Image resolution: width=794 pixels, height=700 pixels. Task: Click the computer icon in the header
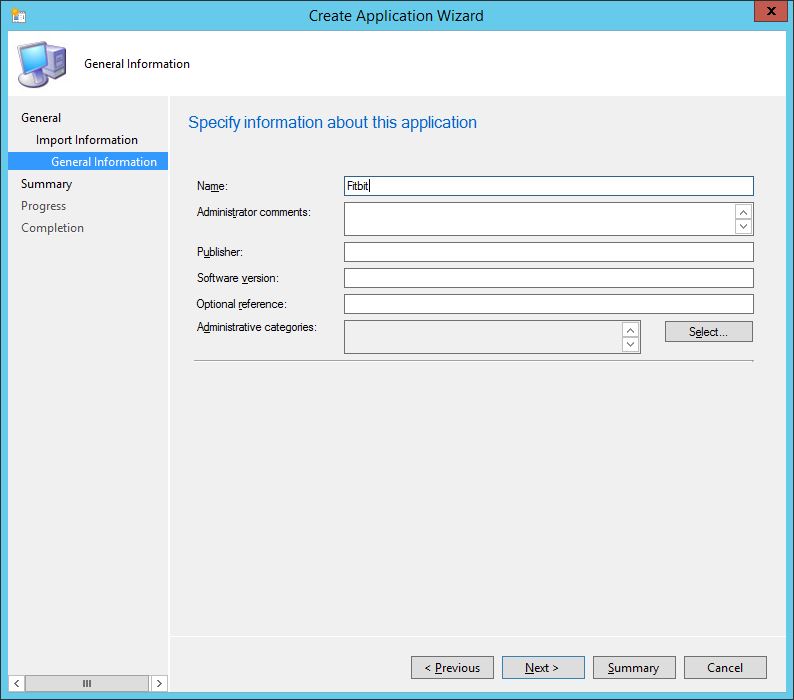(x=42, y=64)
